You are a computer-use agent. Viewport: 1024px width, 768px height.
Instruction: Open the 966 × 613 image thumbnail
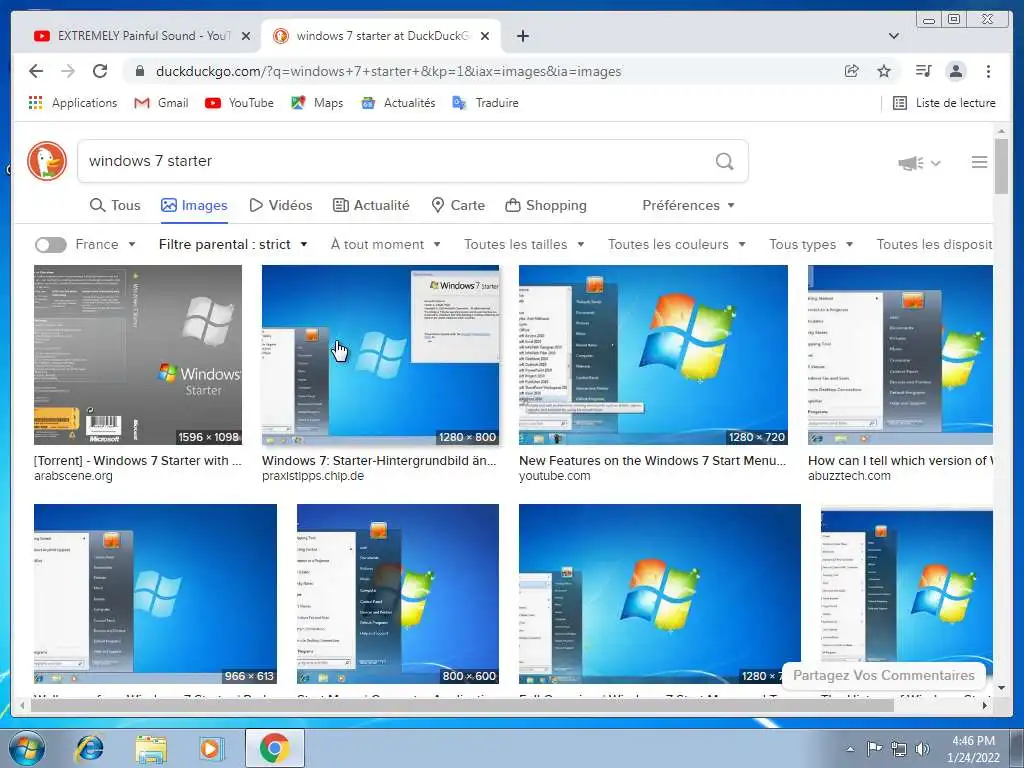[x=155, y=594]
